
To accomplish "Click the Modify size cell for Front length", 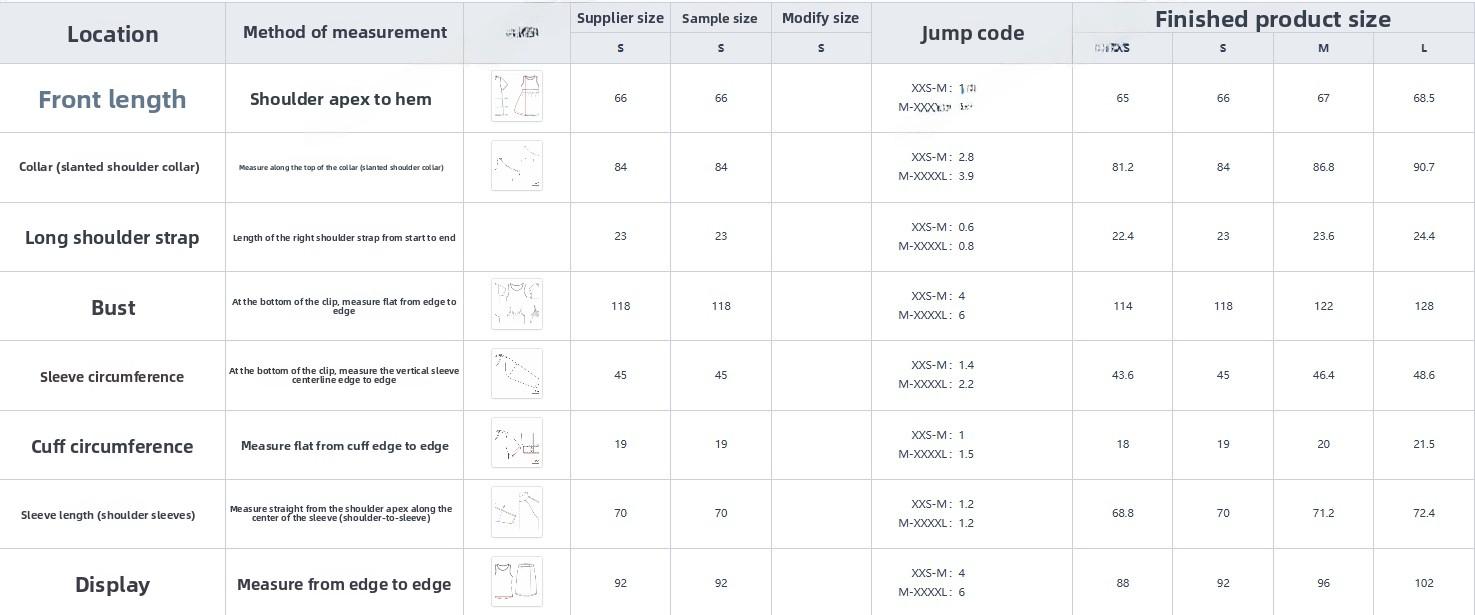I will click(x=820, y=98).
